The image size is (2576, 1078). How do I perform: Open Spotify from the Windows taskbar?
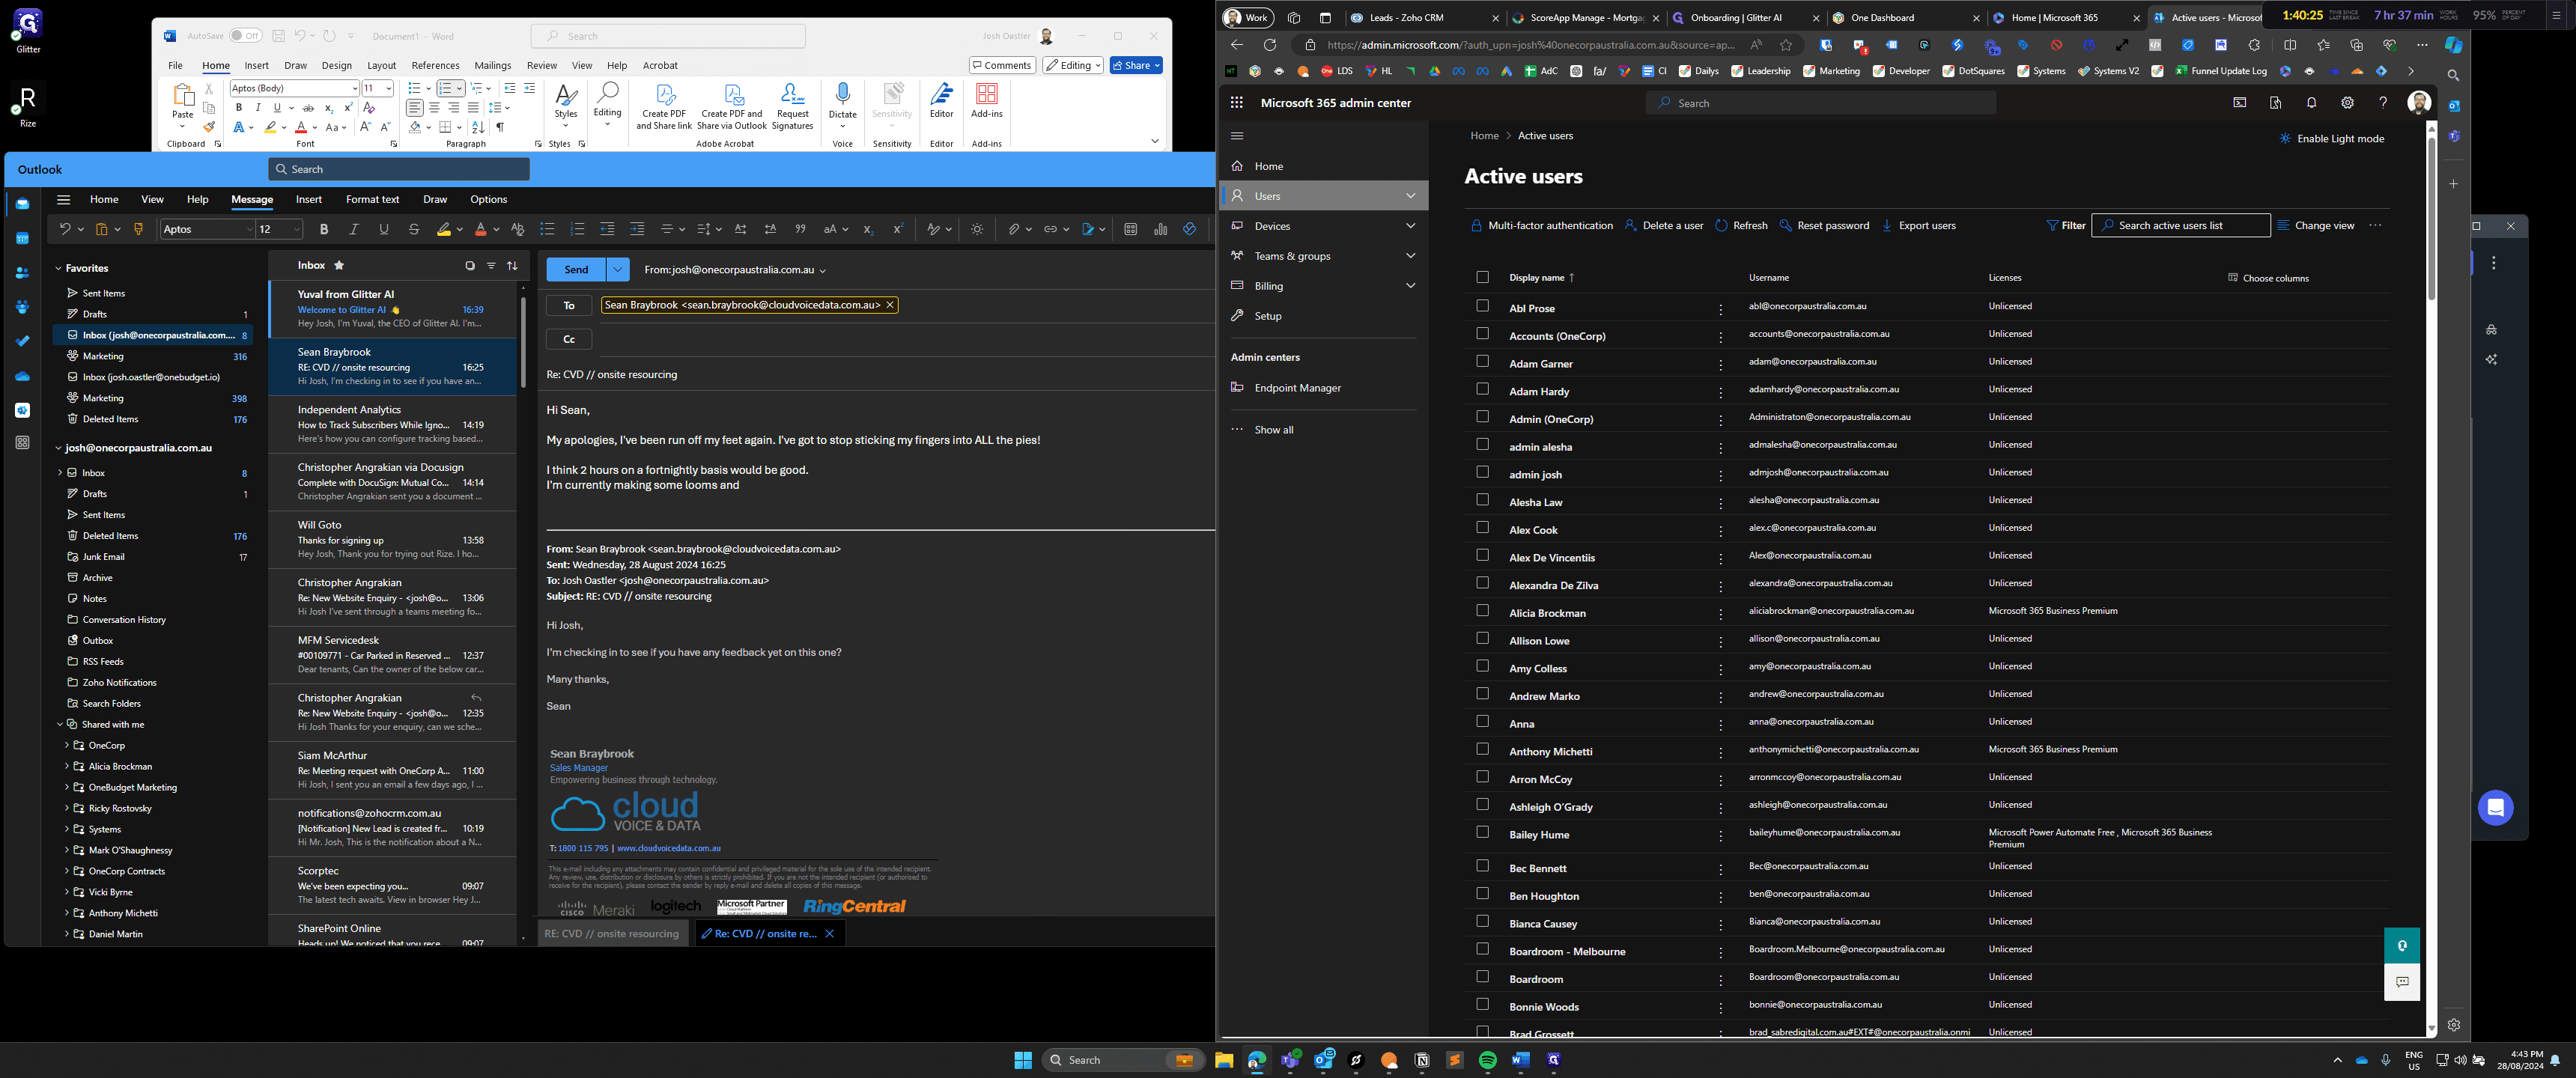(1487, 1060)
